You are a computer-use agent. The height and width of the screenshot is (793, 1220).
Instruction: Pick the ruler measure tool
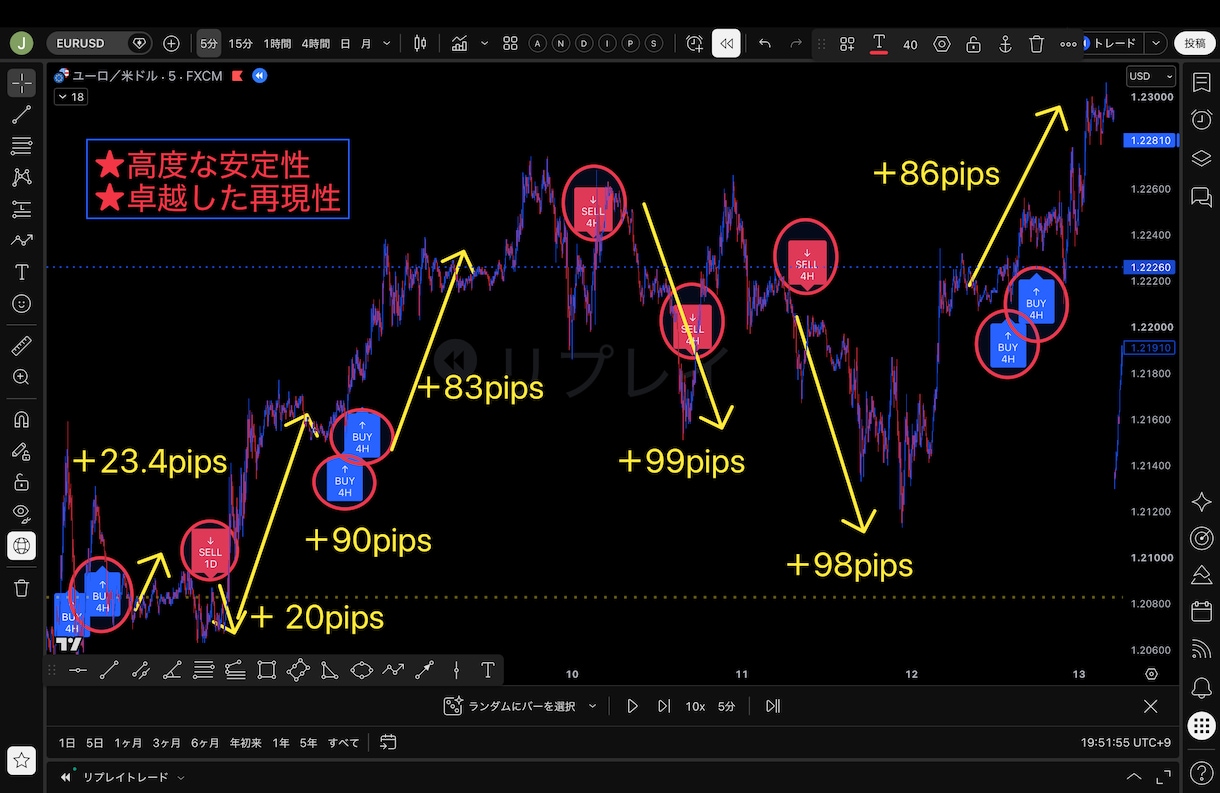[21, 346]
